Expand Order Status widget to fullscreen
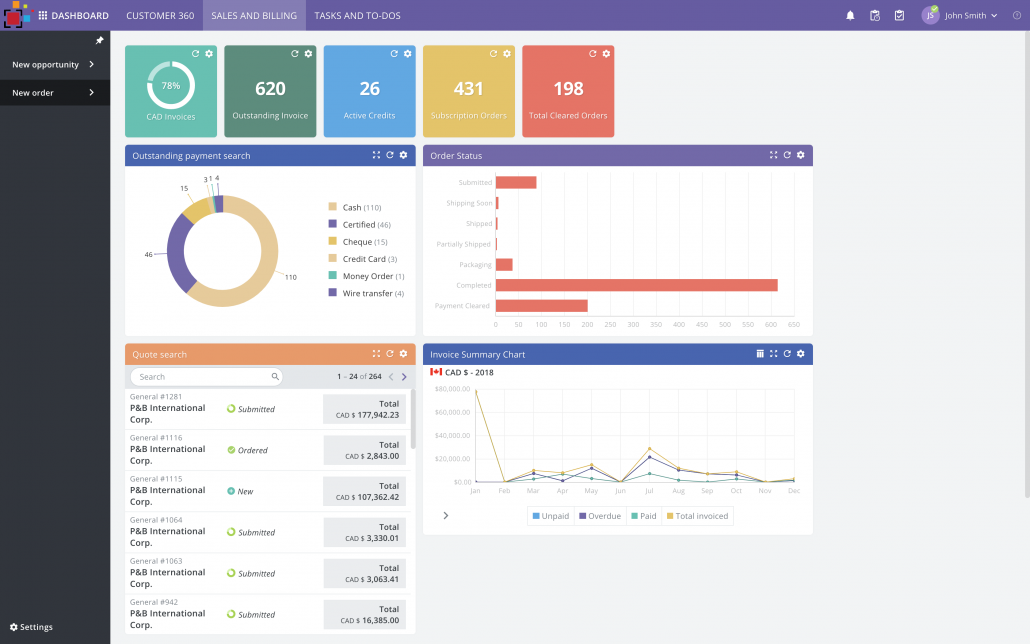The image size is (1030, 644). tap(773, 155)
